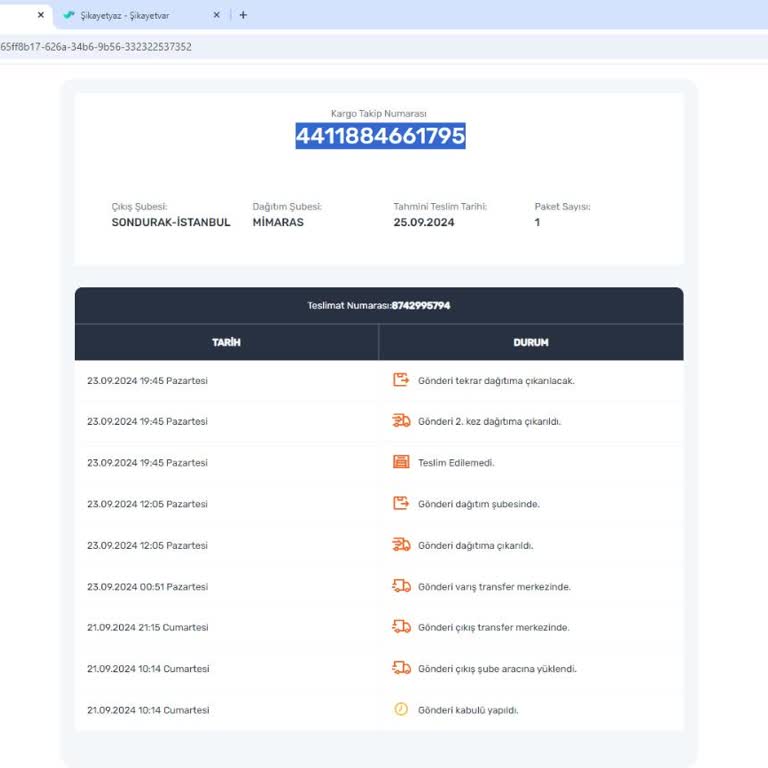Click delivery number 8742995794
Screen dimensions: 768x768
point(421,306)
